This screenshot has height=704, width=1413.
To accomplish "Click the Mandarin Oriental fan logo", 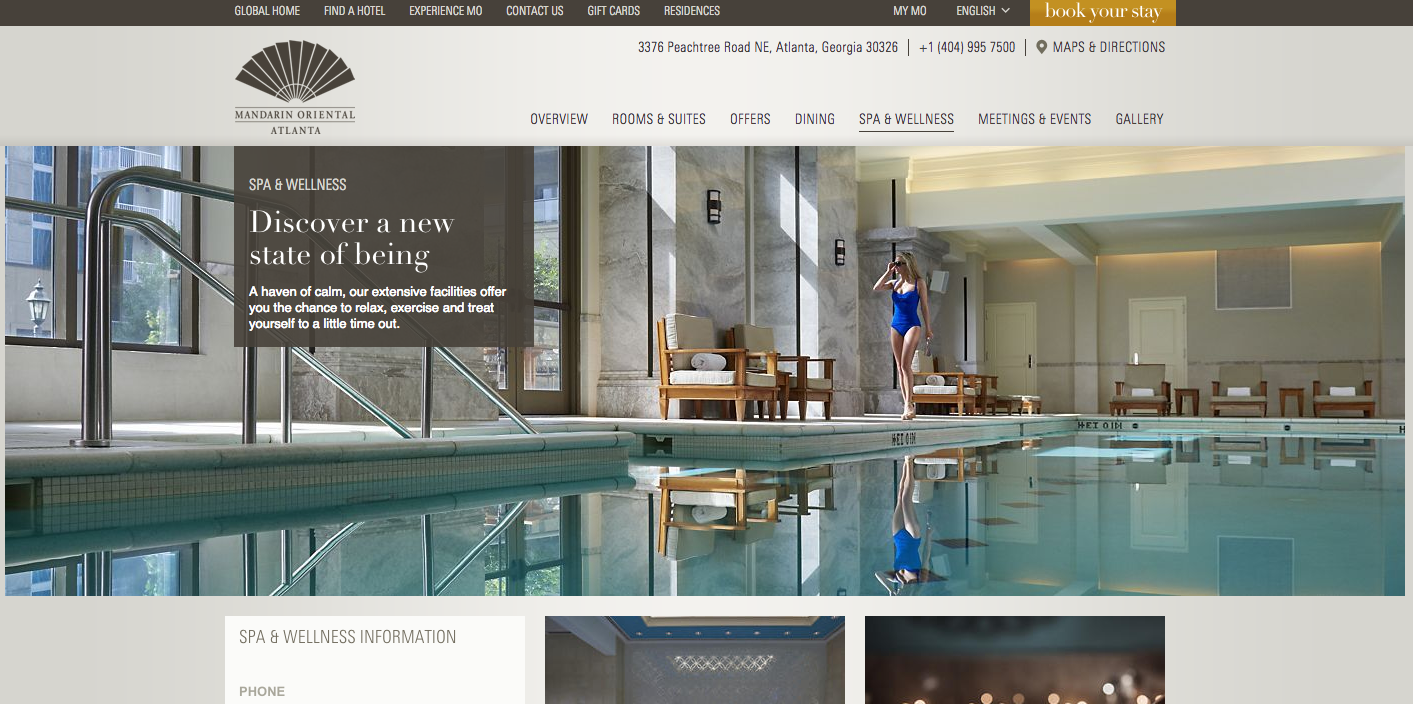I will [x=295, y=87].
